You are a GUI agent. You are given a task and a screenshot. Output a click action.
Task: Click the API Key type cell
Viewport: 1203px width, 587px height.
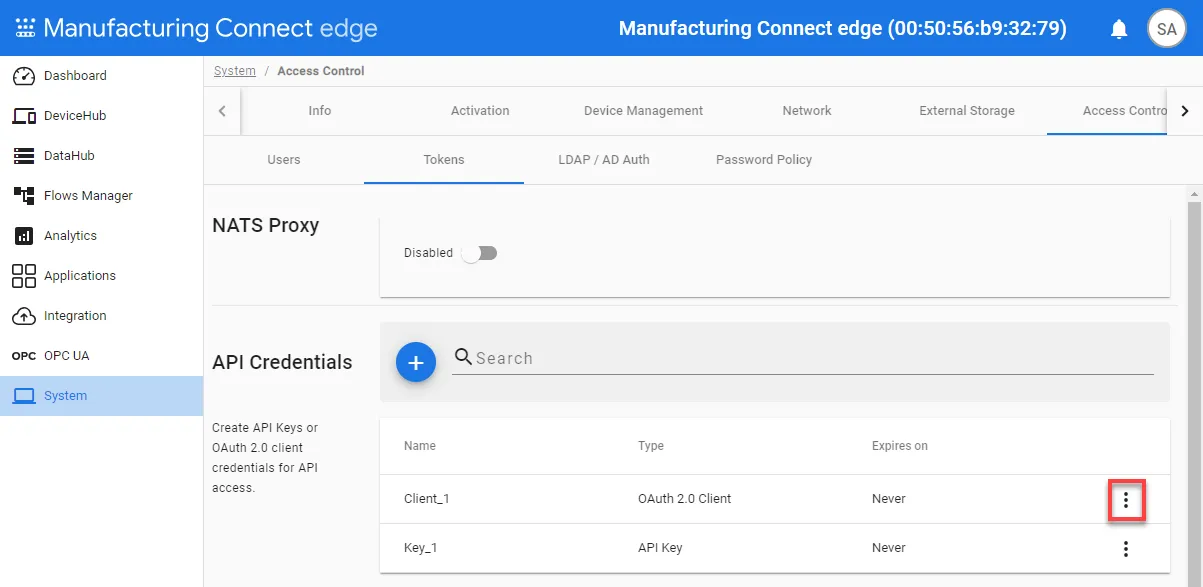coord(660,548)
